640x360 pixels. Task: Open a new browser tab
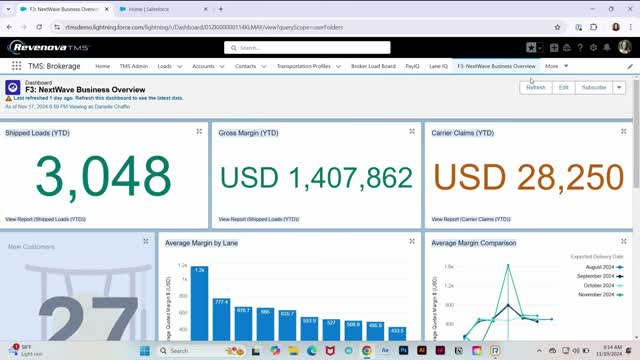(x=220, y=9)
